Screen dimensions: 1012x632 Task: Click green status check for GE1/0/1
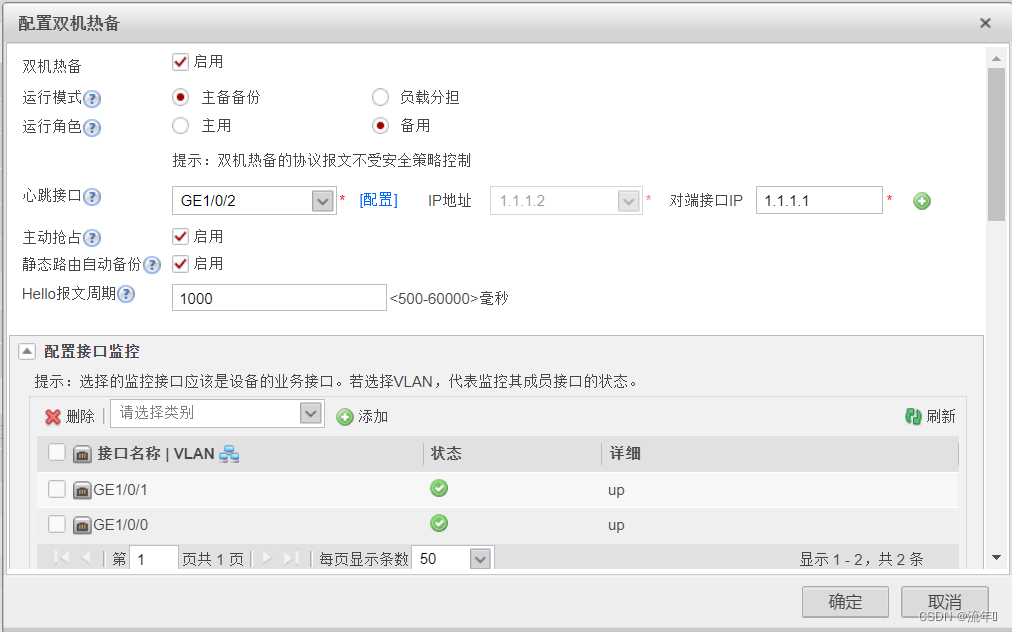pos(439,489)
